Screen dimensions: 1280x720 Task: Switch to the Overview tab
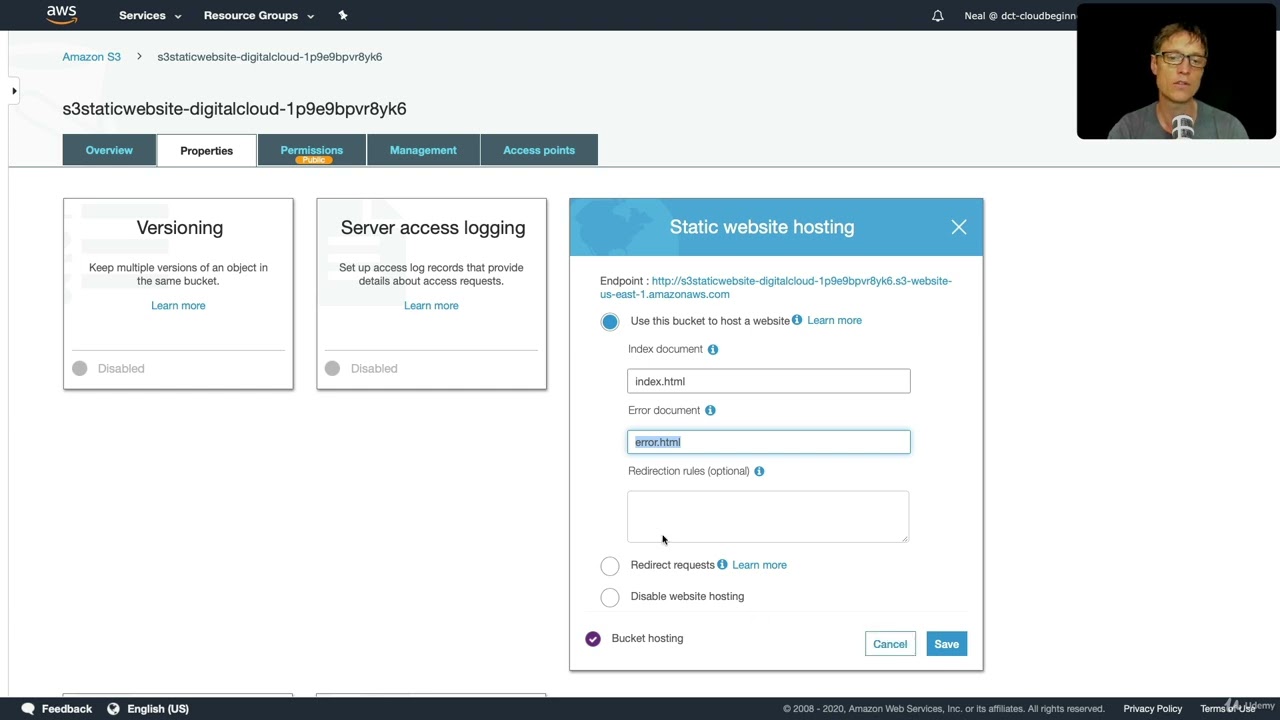tap(109, 150)
